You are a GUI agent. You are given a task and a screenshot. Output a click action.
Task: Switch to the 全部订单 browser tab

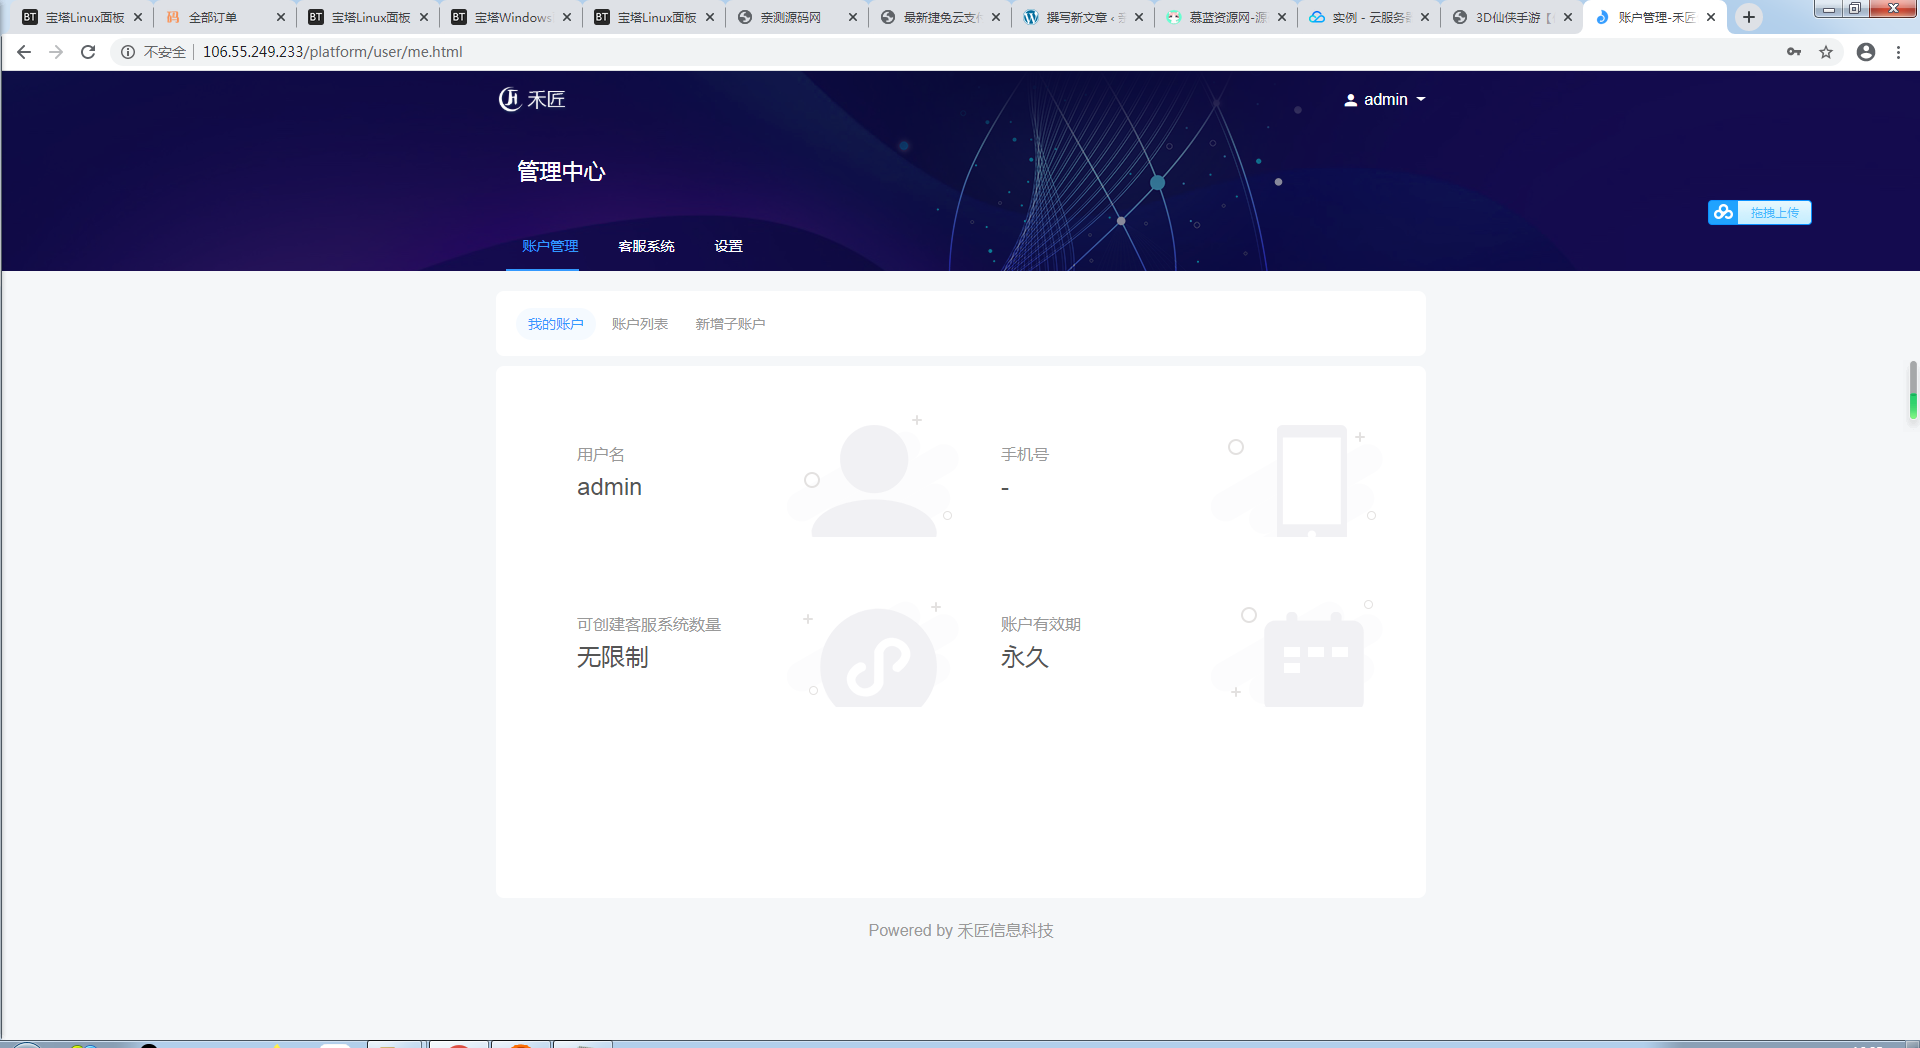pyautogui.click(x=213, y=17)
